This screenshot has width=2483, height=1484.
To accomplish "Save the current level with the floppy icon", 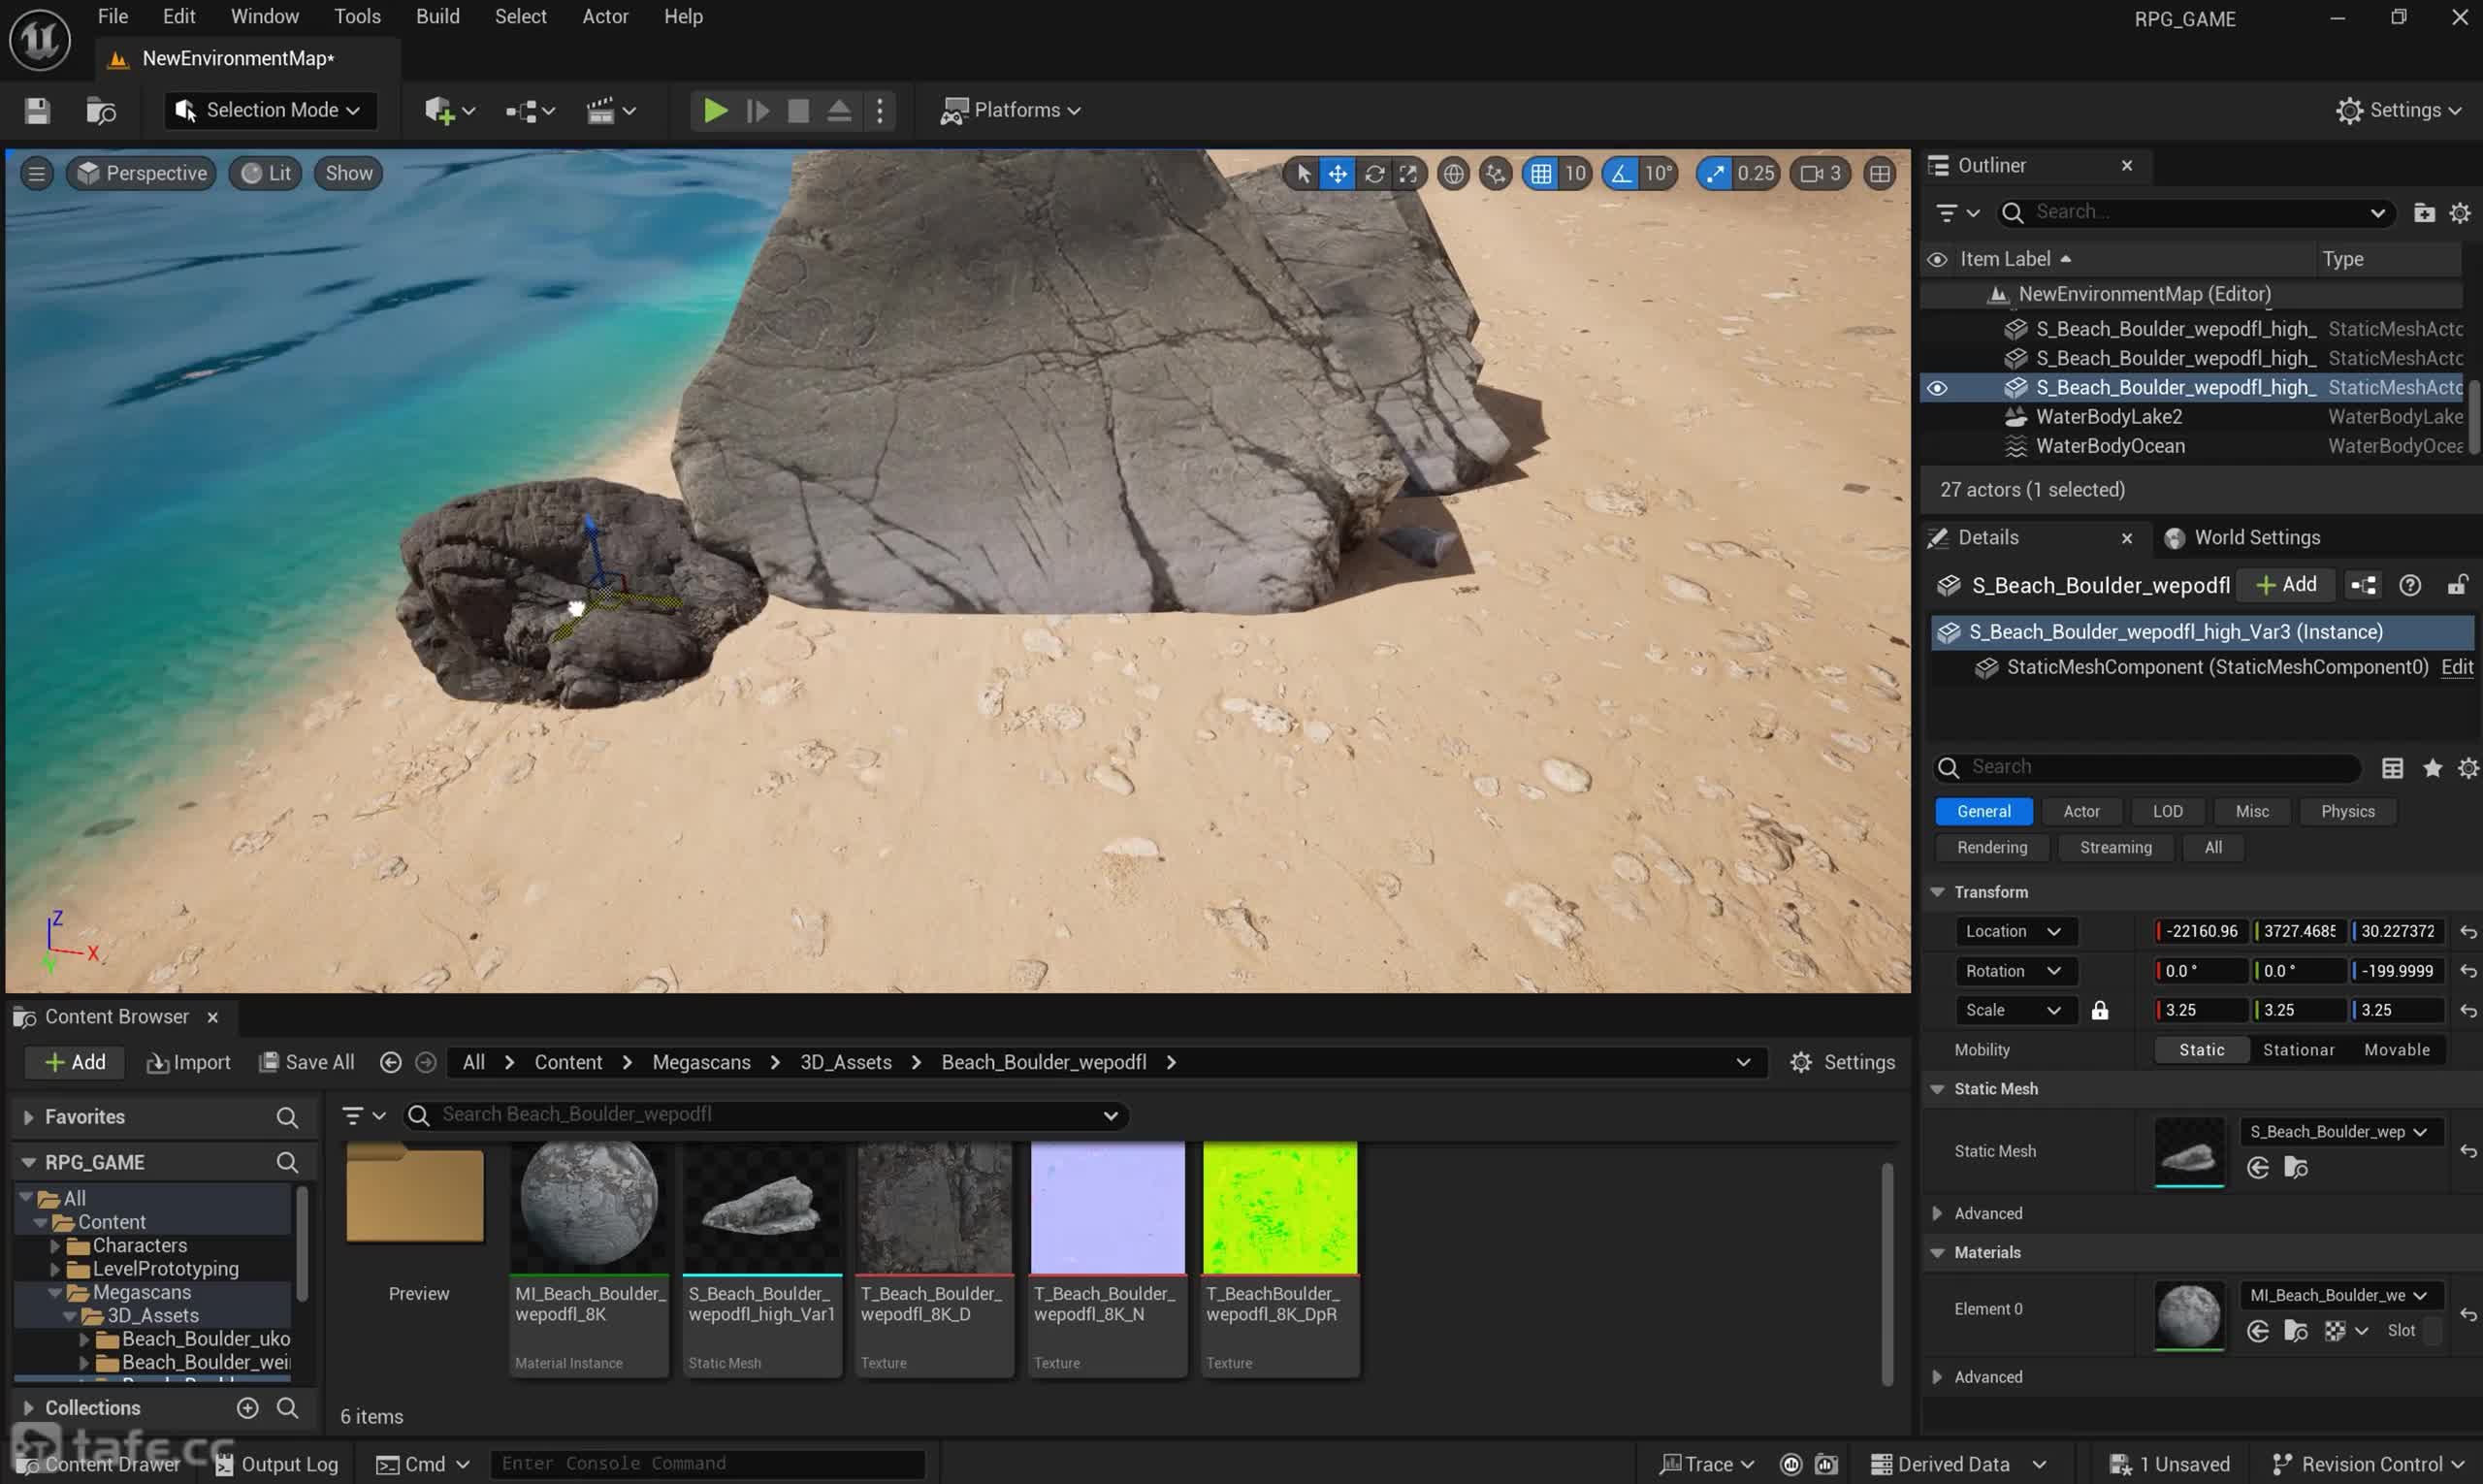I will [x=37, y=110].
